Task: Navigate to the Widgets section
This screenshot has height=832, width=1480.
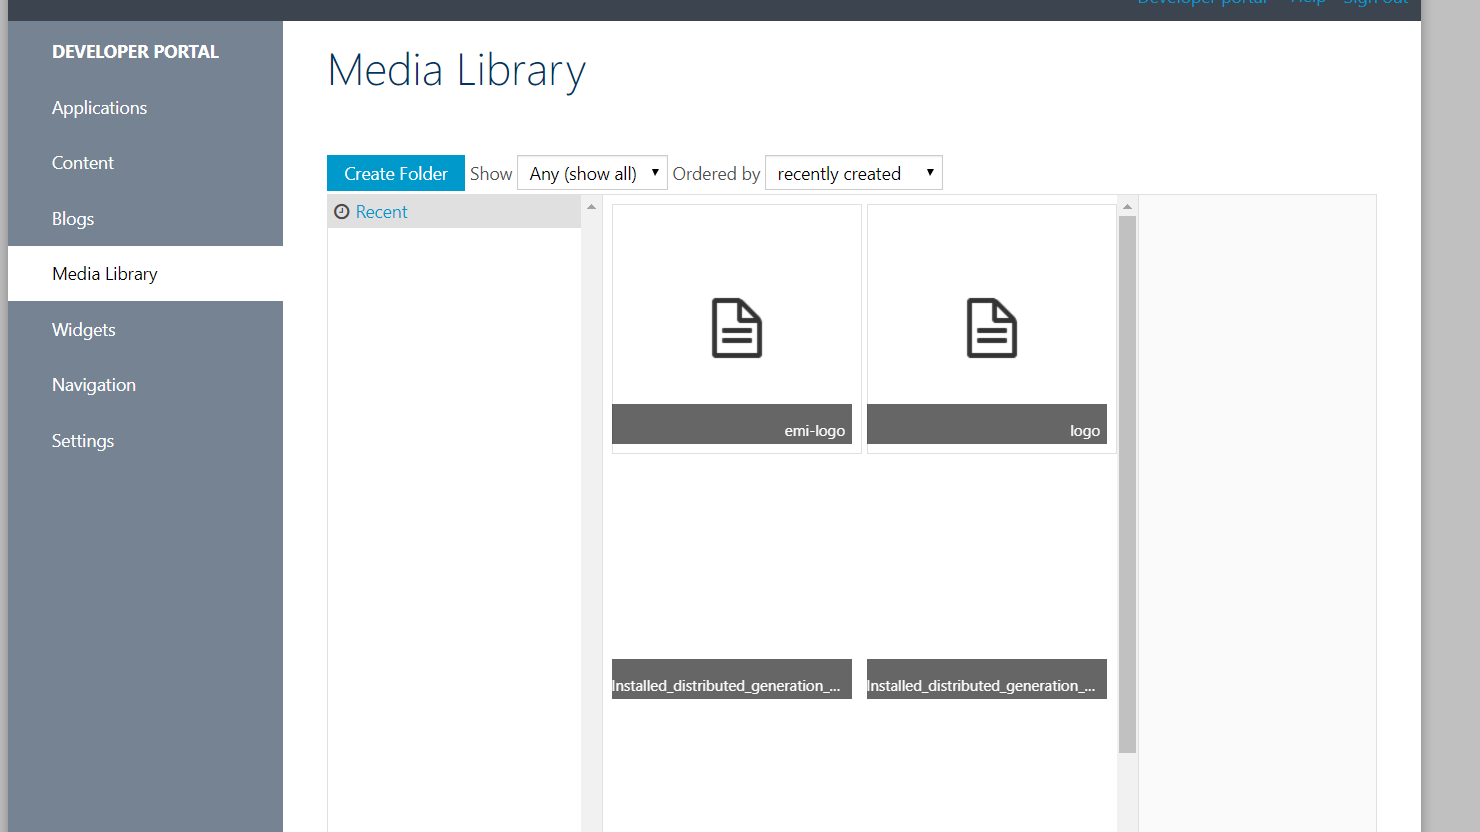Action: tap(83, 329)
